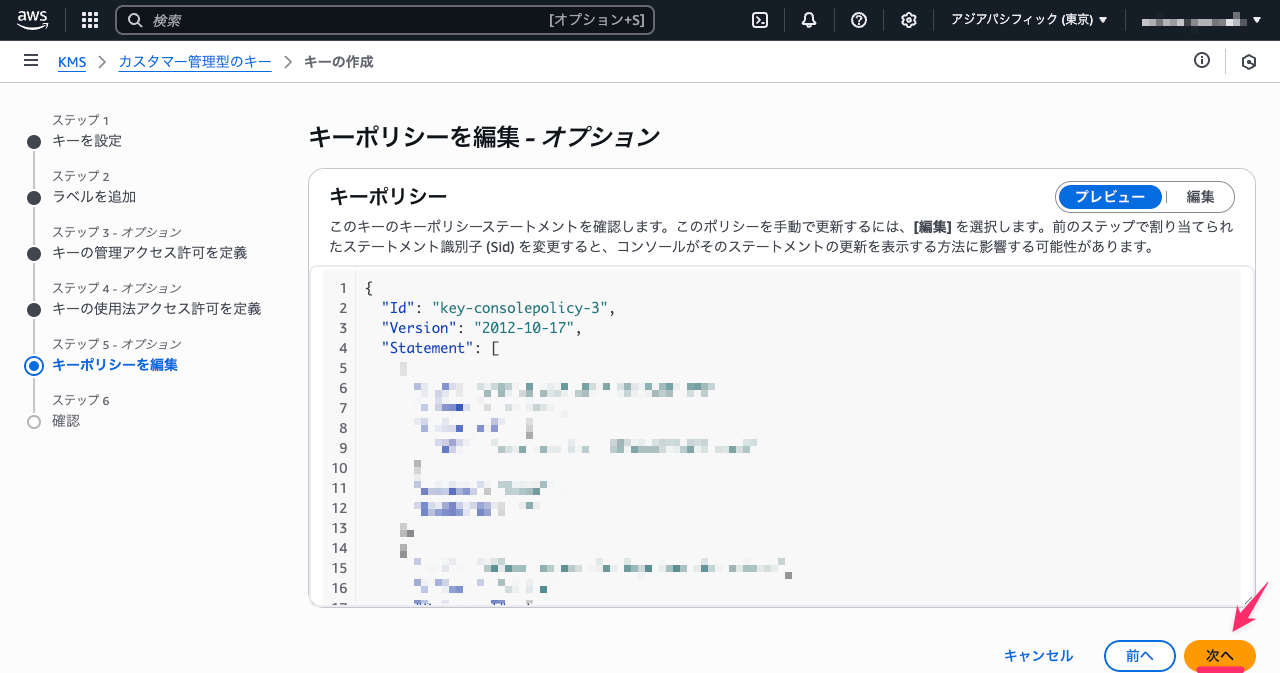Switch policy view to 編集
Image resolution: width=1280 pixels, height=673 pixels.
(1200, 197)
